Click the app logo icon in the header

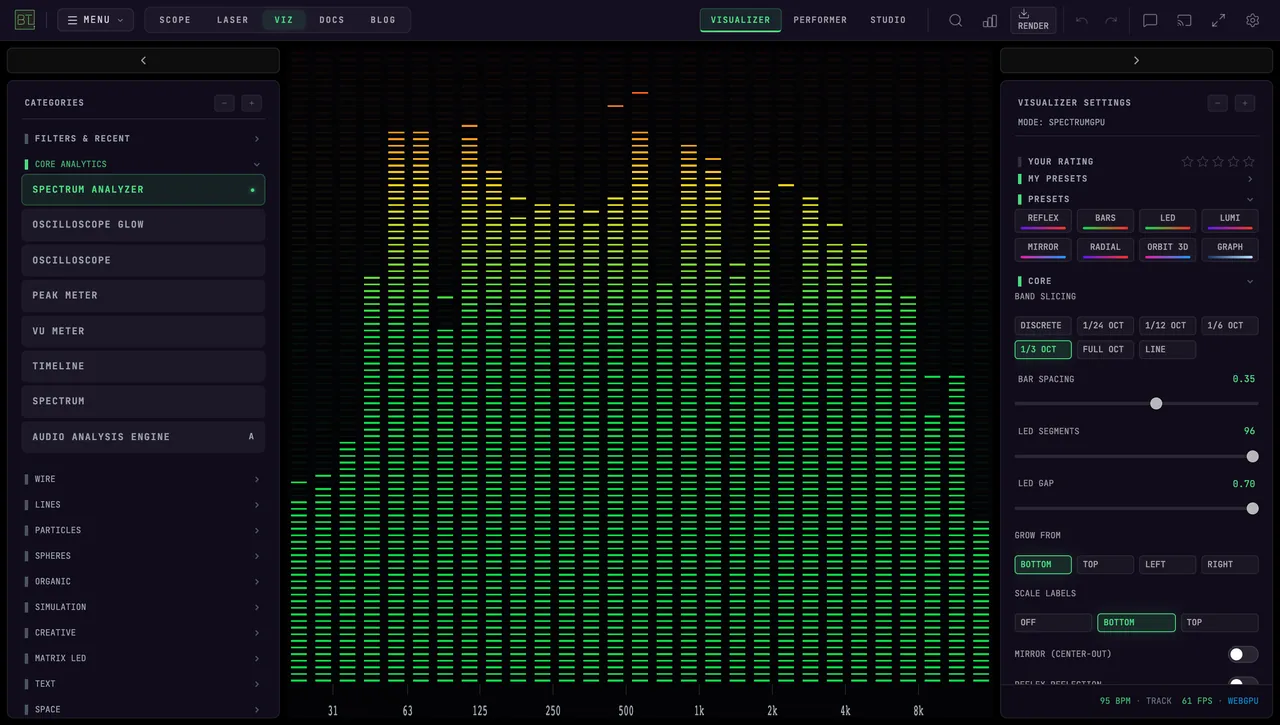point(24,20)
